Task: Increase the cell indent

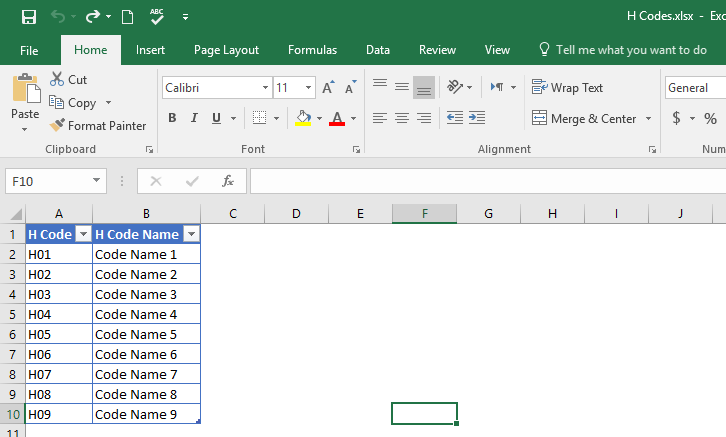Action: click(477, 118)
